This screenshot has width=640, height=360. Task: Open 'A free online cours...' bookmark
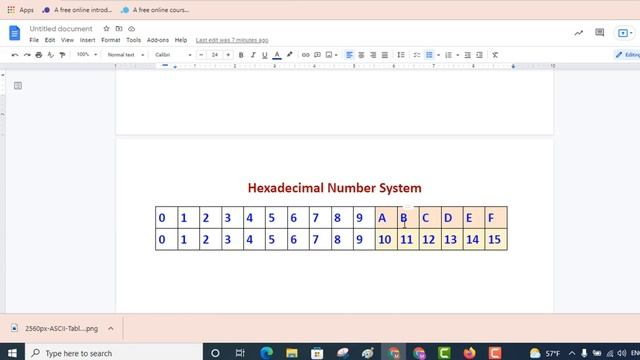tap(156, 10)
